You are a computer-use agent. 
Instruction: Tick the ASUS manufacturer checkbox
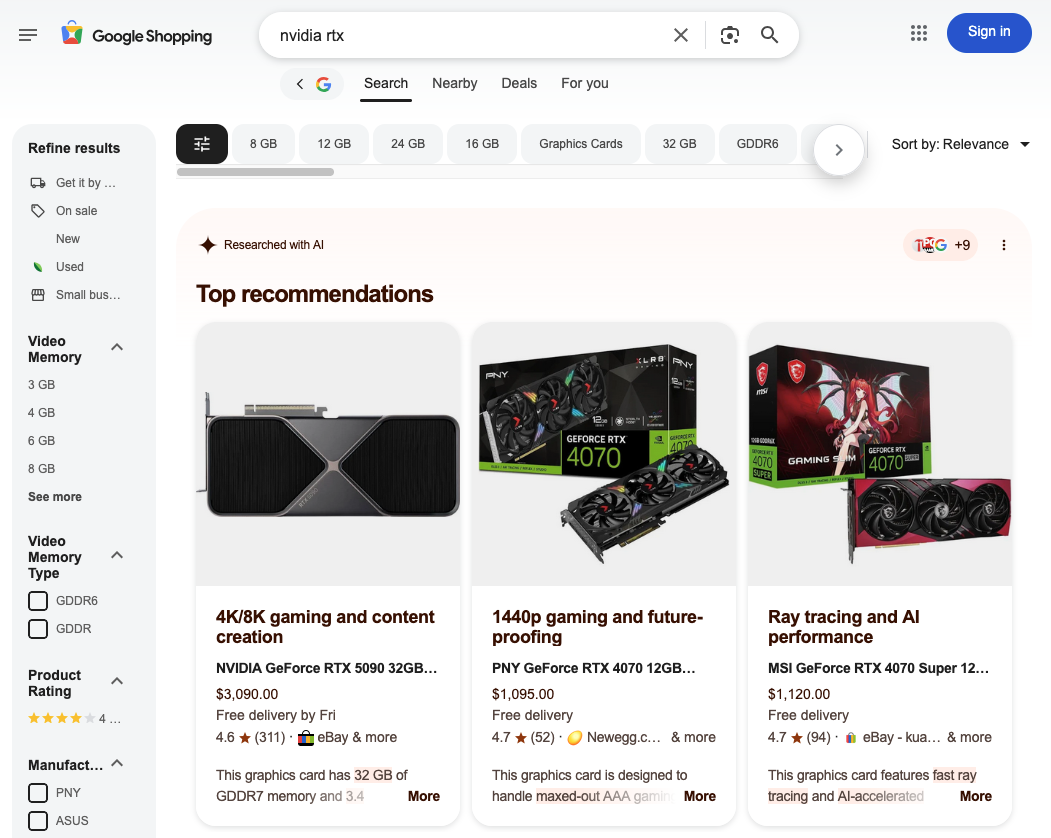pos(38,821)
